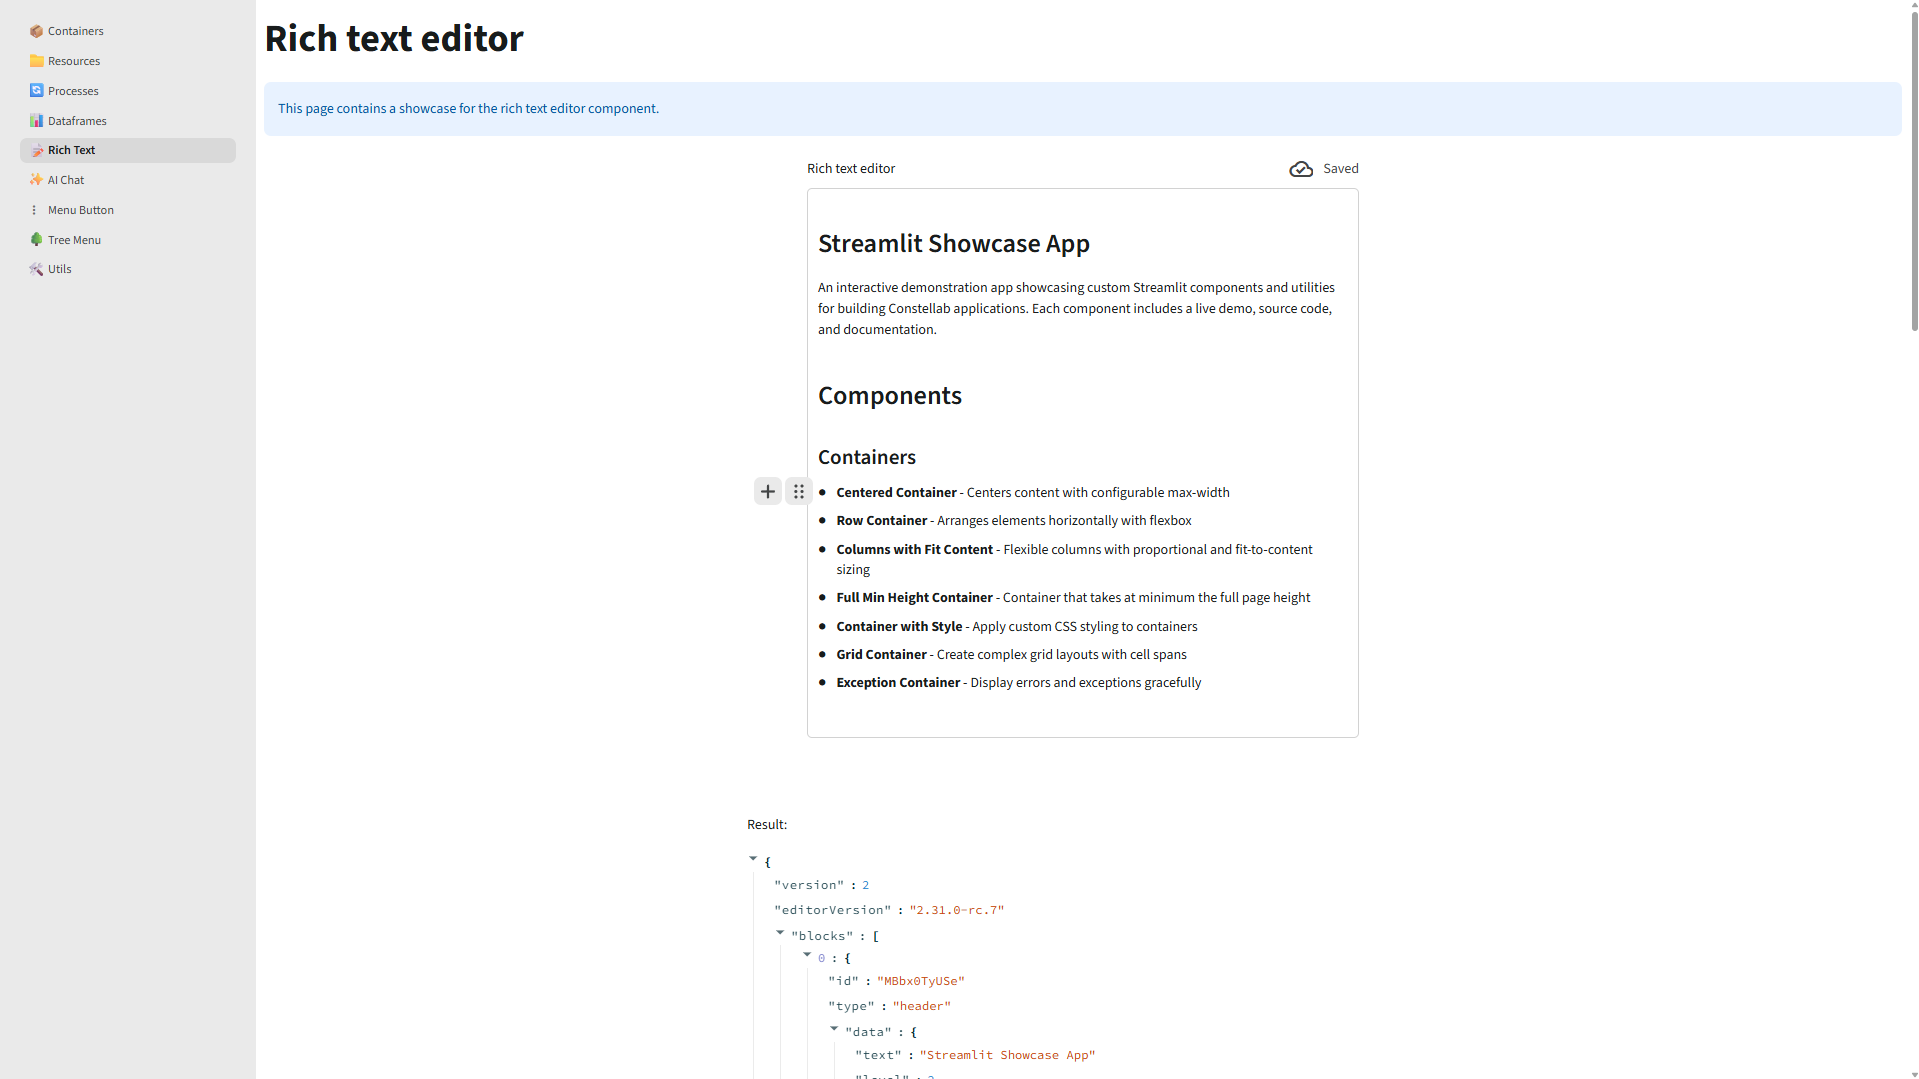Collapse the "data" object in JSON
Screen dimensions: 1919x1079
pyautogui.click(x=834, y=1029)
